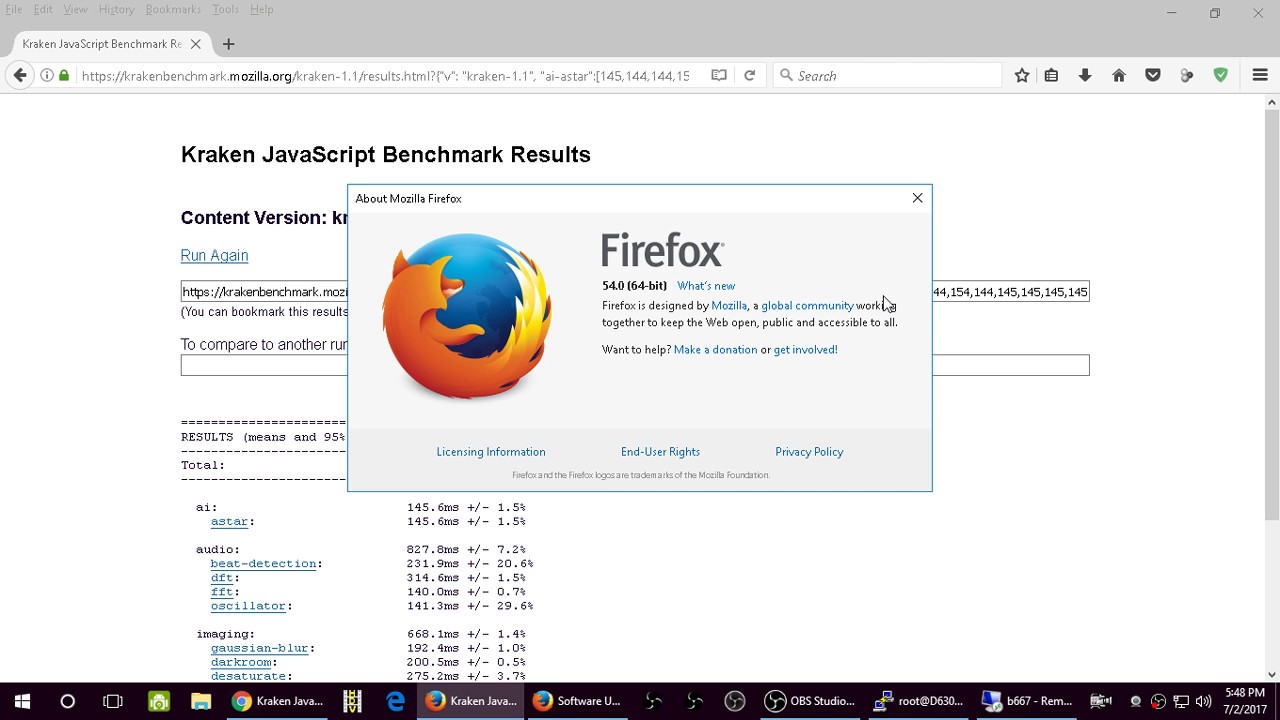Close the Kraken JavaScript Benchmark tab
Viewport: 1280px width, 720px height.
pos(196,44)
